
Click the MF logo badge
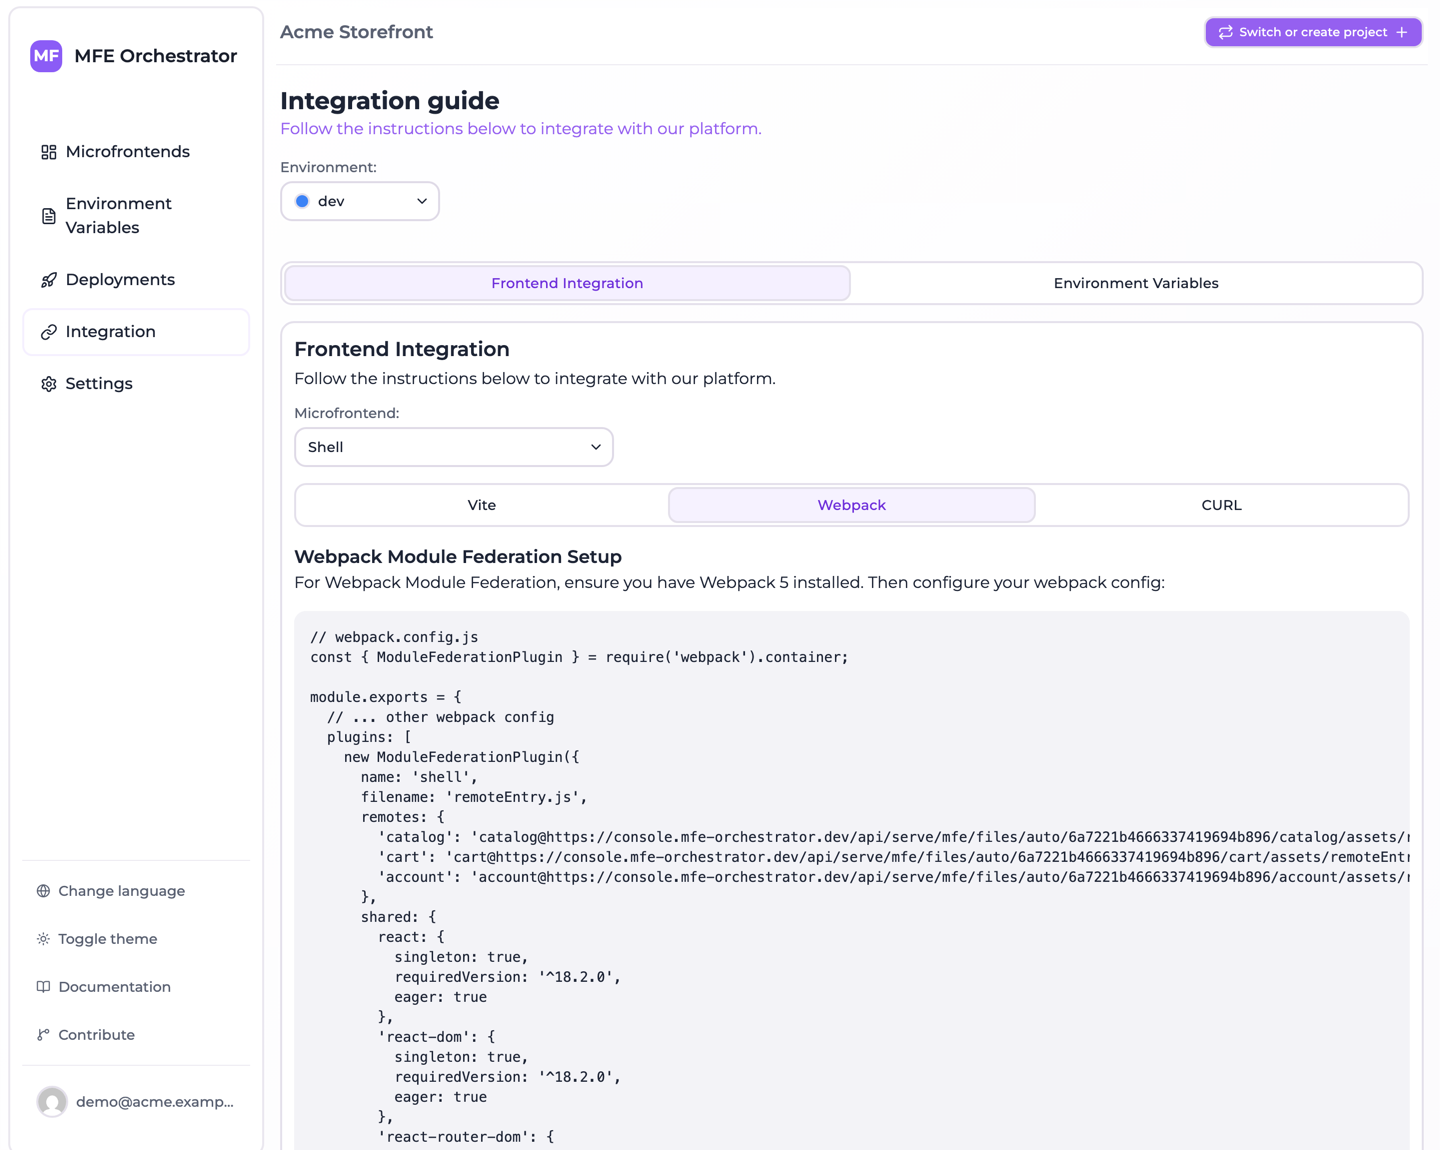46,56
